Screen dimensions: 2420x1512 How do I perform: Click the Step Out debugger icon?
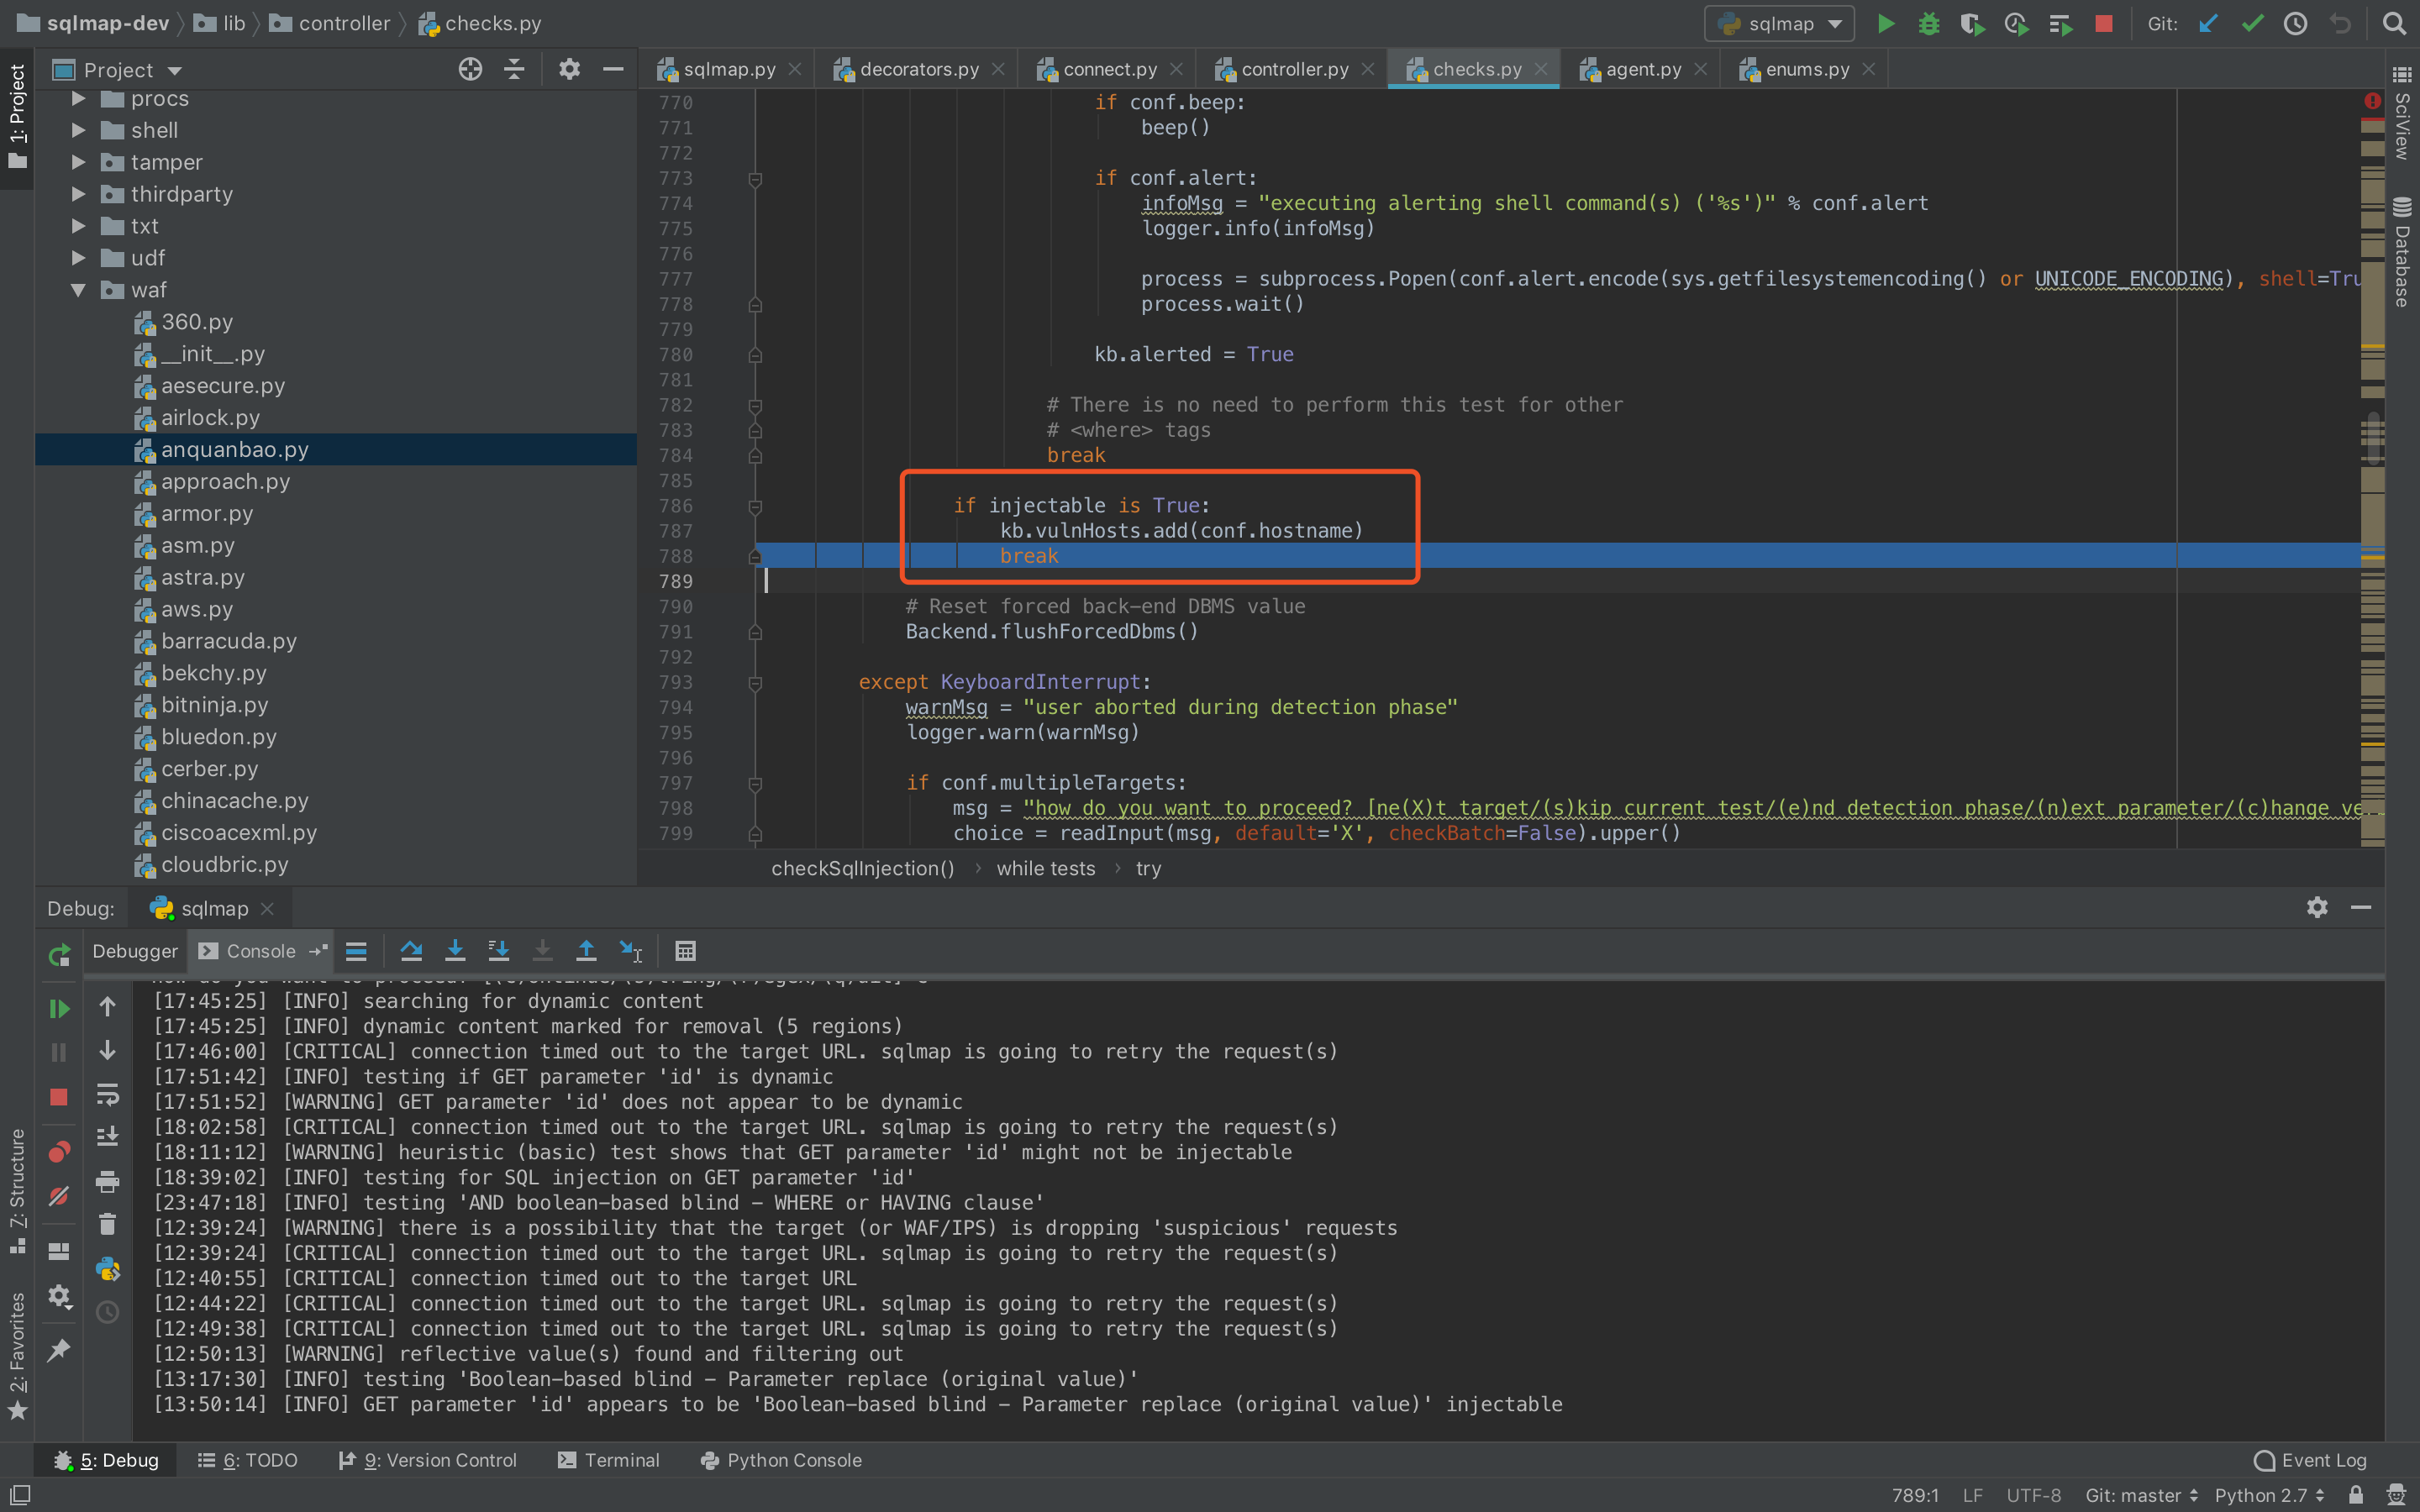click(x=586, y=950)
